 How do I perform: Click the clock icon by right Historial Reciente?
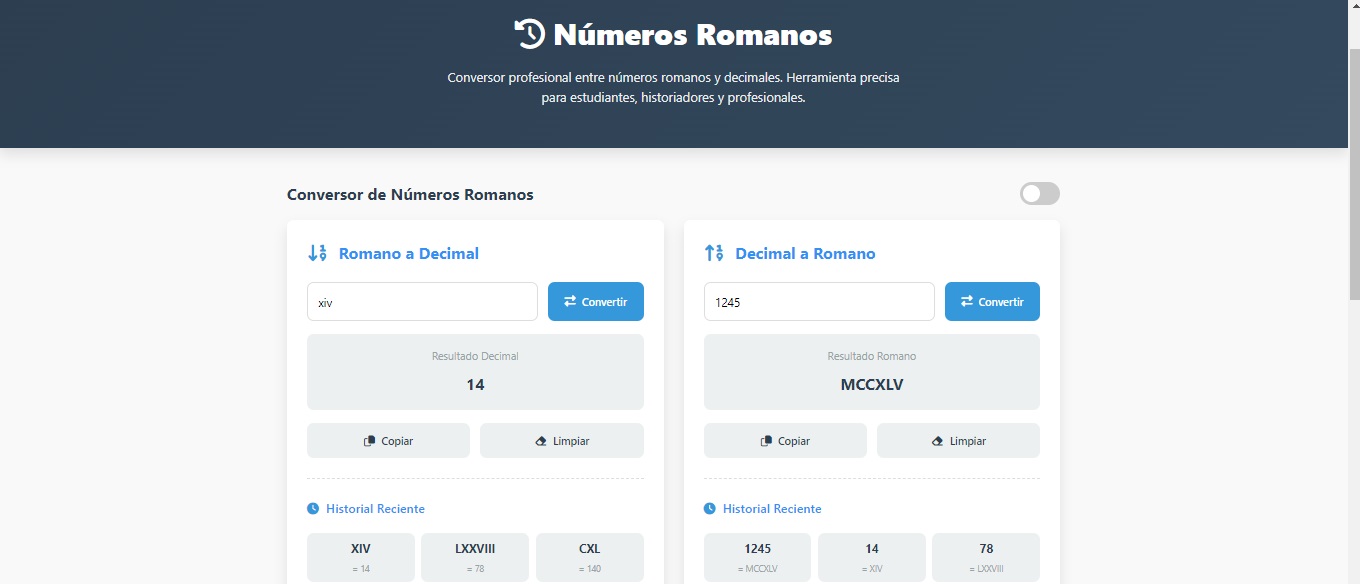(x=708, y=508)
